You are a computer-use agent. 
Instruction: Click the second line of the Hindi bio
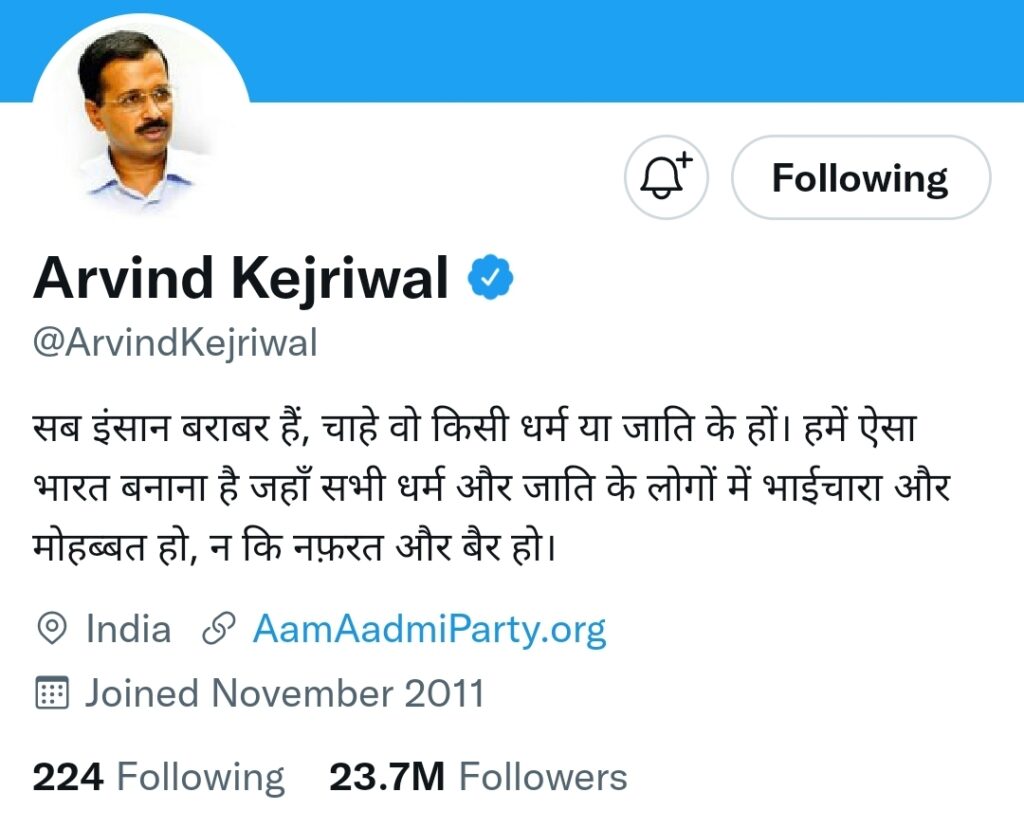pyautogui.click(x=490, y=491)
